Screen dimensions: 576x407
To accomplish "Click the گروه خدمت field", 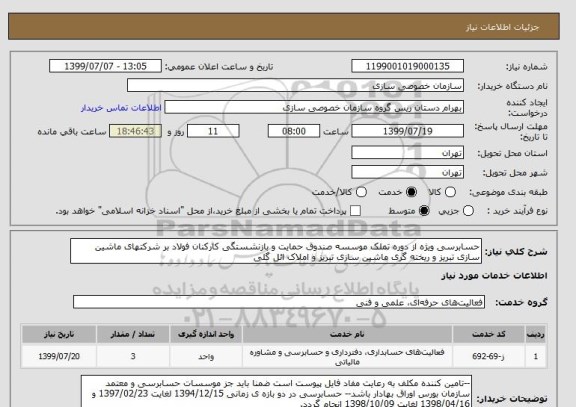I will pyautogui.click(x=279, y=302).
